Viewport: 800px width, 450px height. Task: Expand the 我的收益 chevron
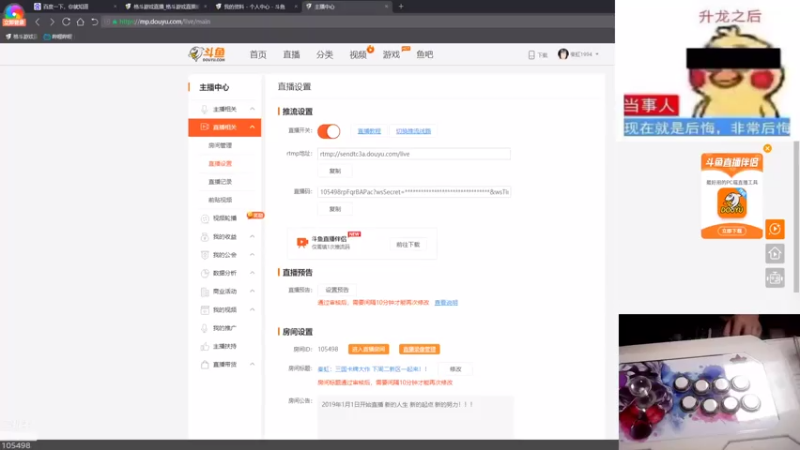pyautogui.click(x=252, y=237)
